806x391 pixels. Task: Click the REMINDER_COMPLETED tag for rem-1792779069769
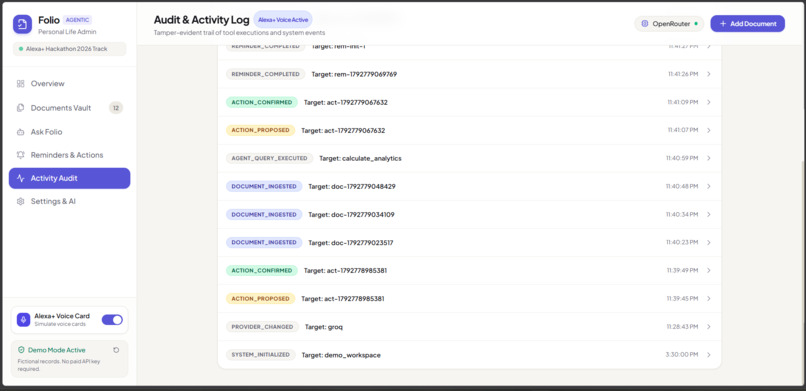click(x=265, y=74)
